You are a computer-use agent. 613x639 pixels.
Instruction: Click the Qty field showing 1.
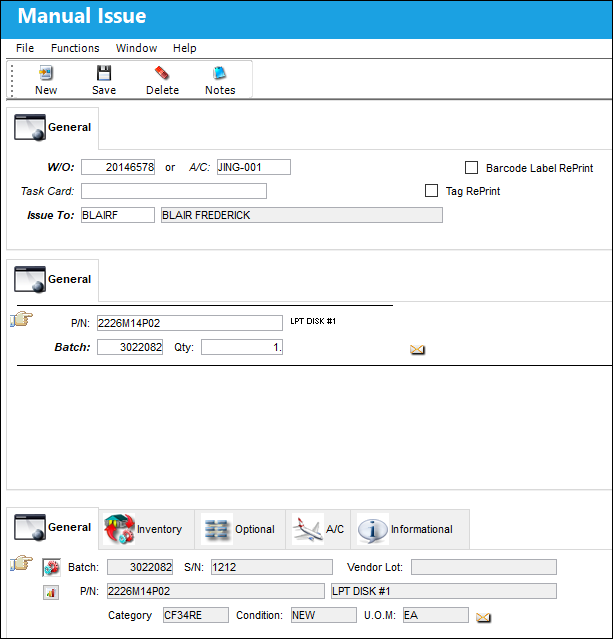(x=242, y=347)
